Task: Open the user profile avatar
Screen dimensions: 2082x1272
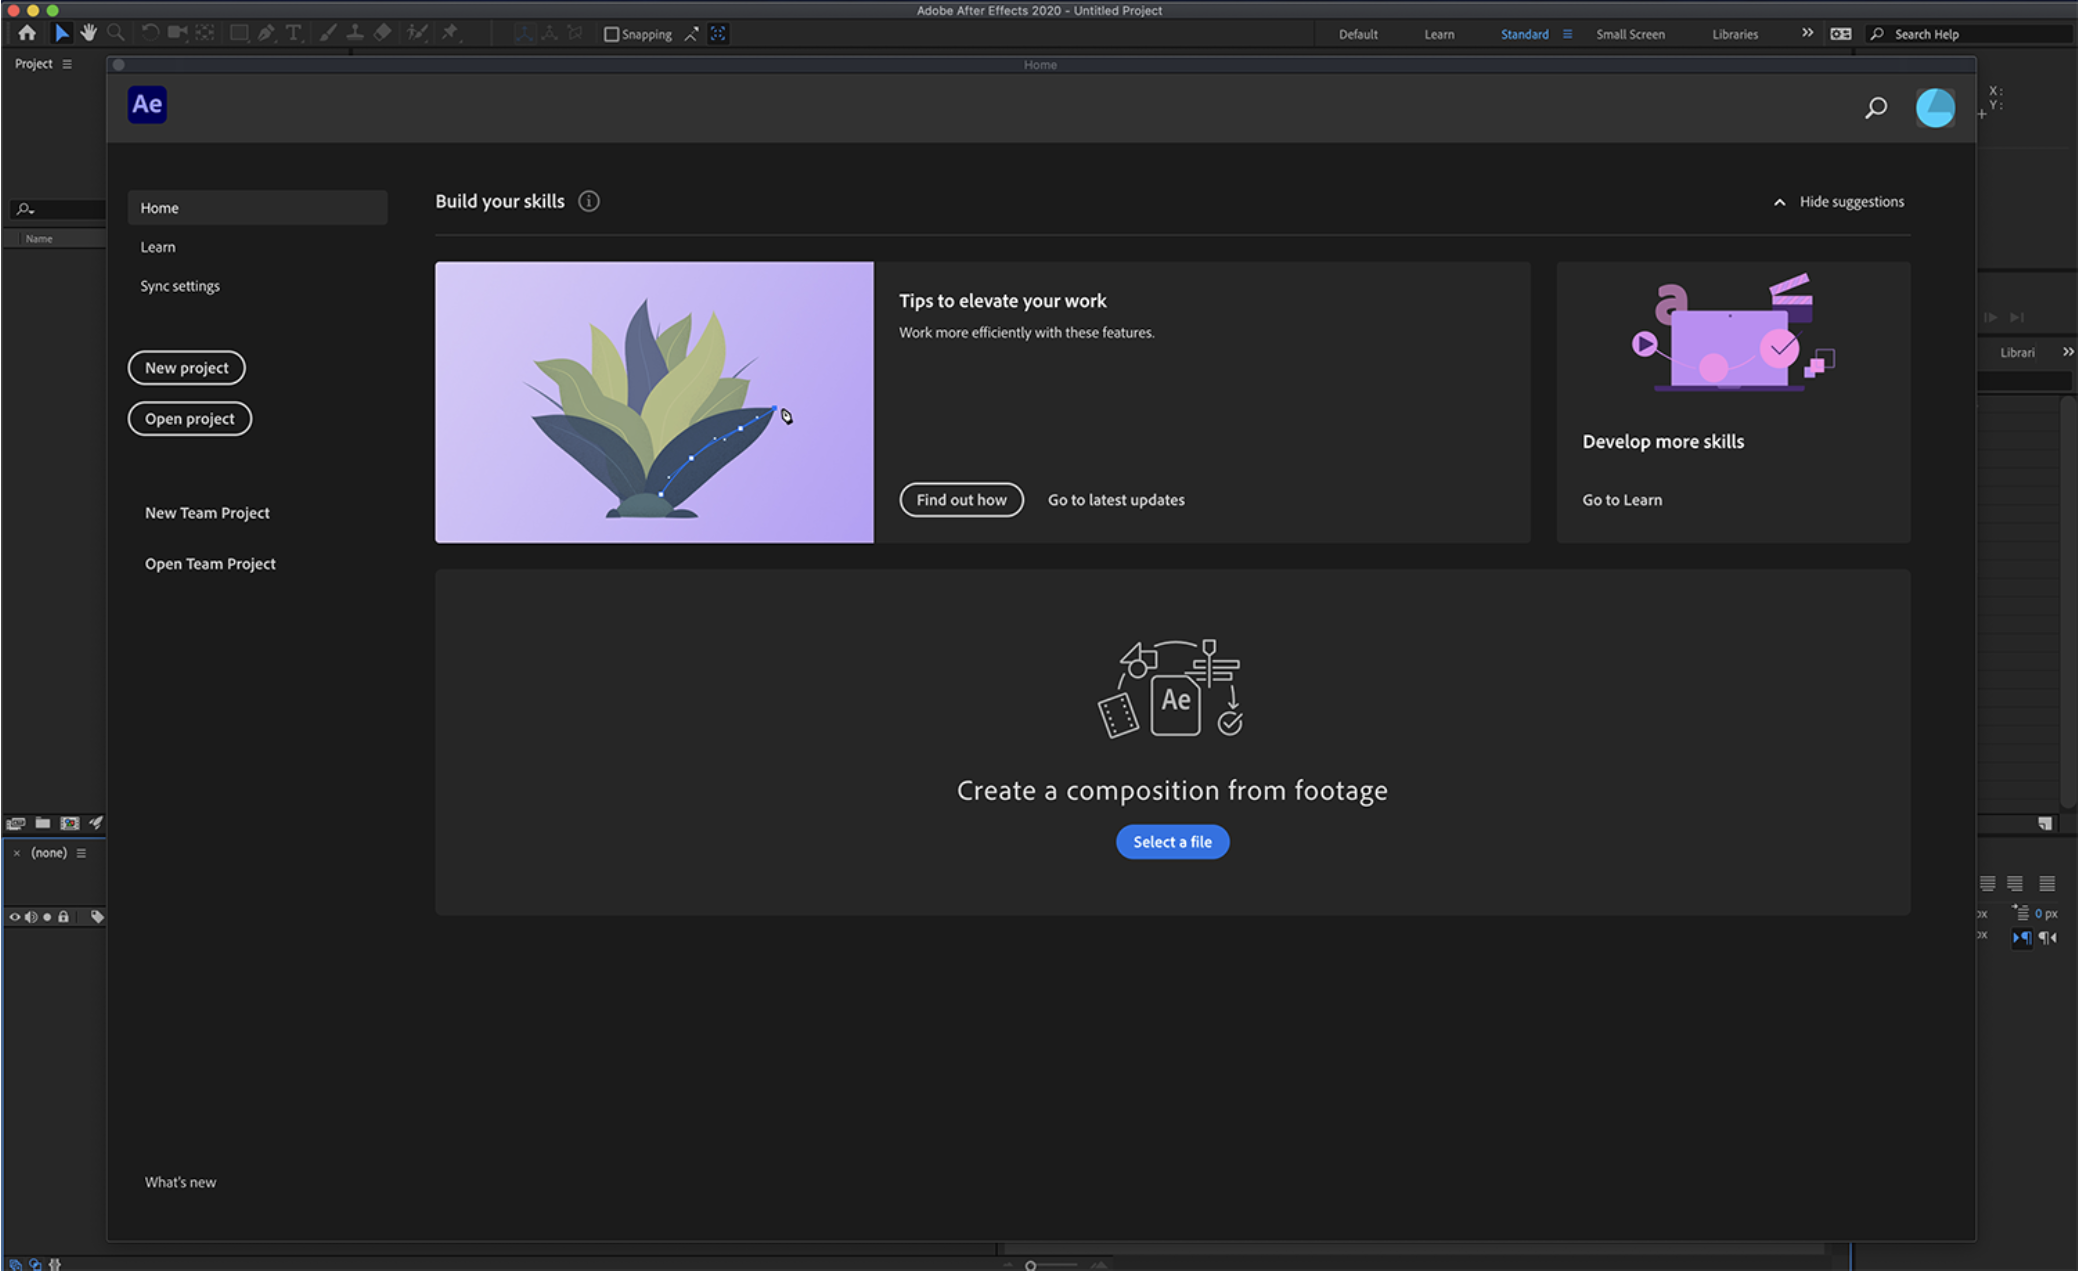Action: click(x=1936, y=108)
